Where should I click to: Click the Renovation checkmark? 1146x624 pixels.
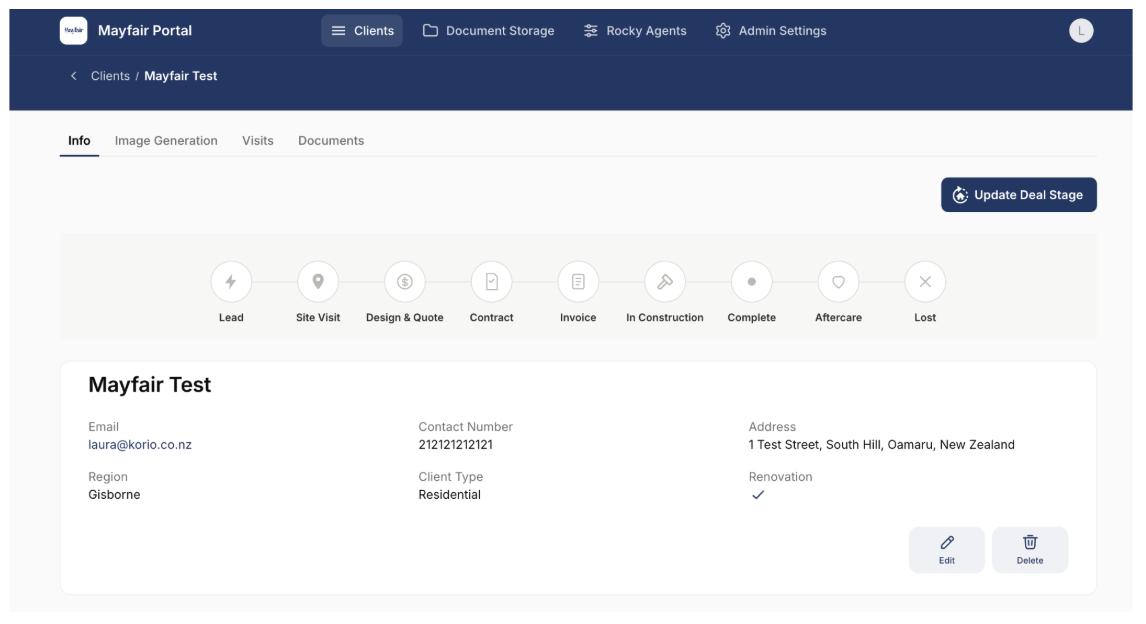point(758,495)
